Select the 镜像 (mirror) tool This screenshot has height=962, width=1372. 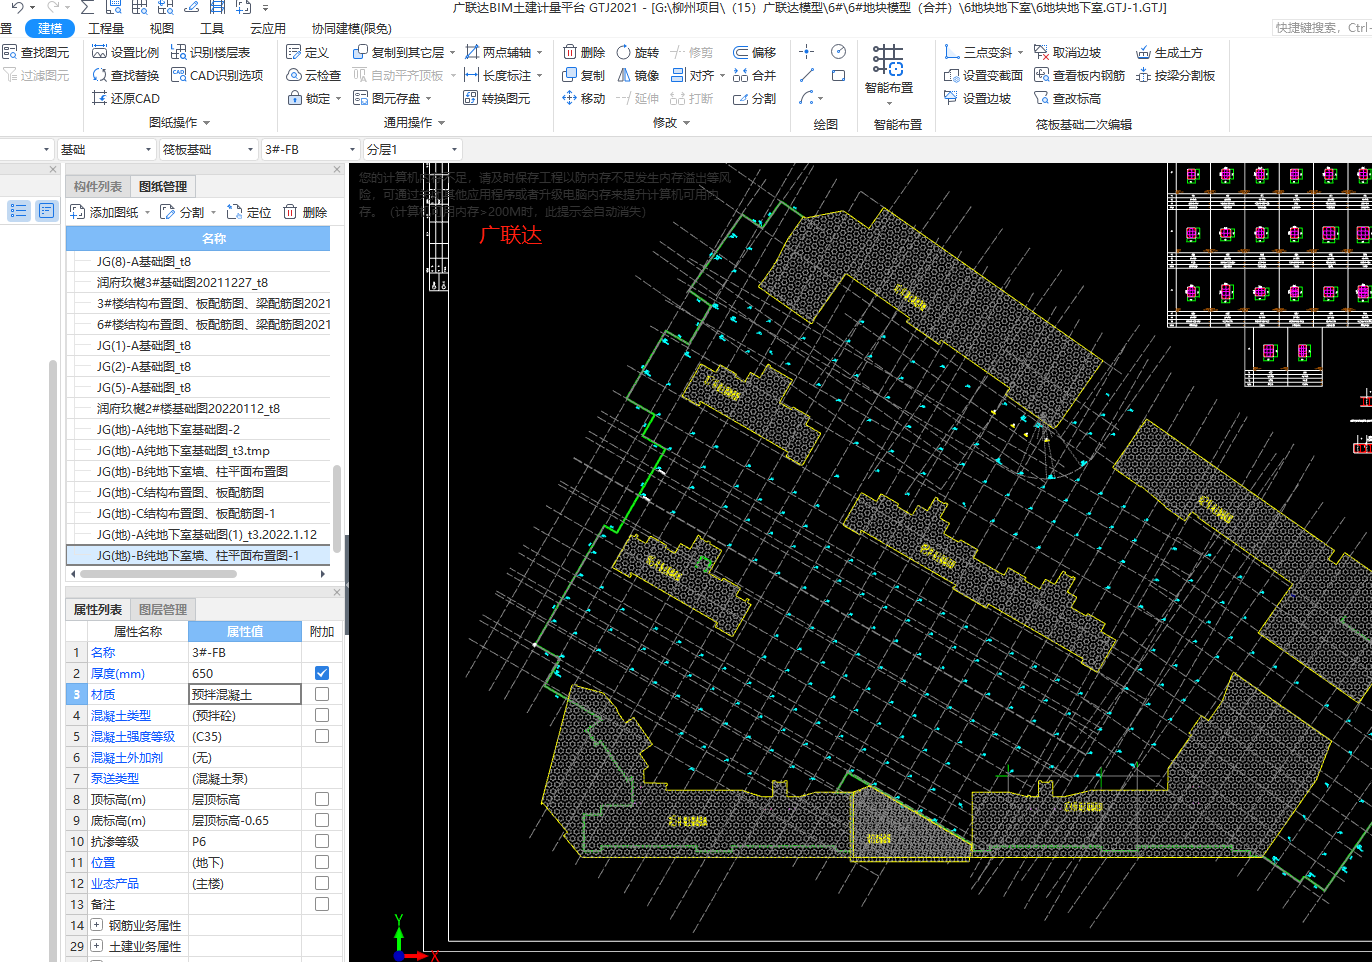coord(638,75)
